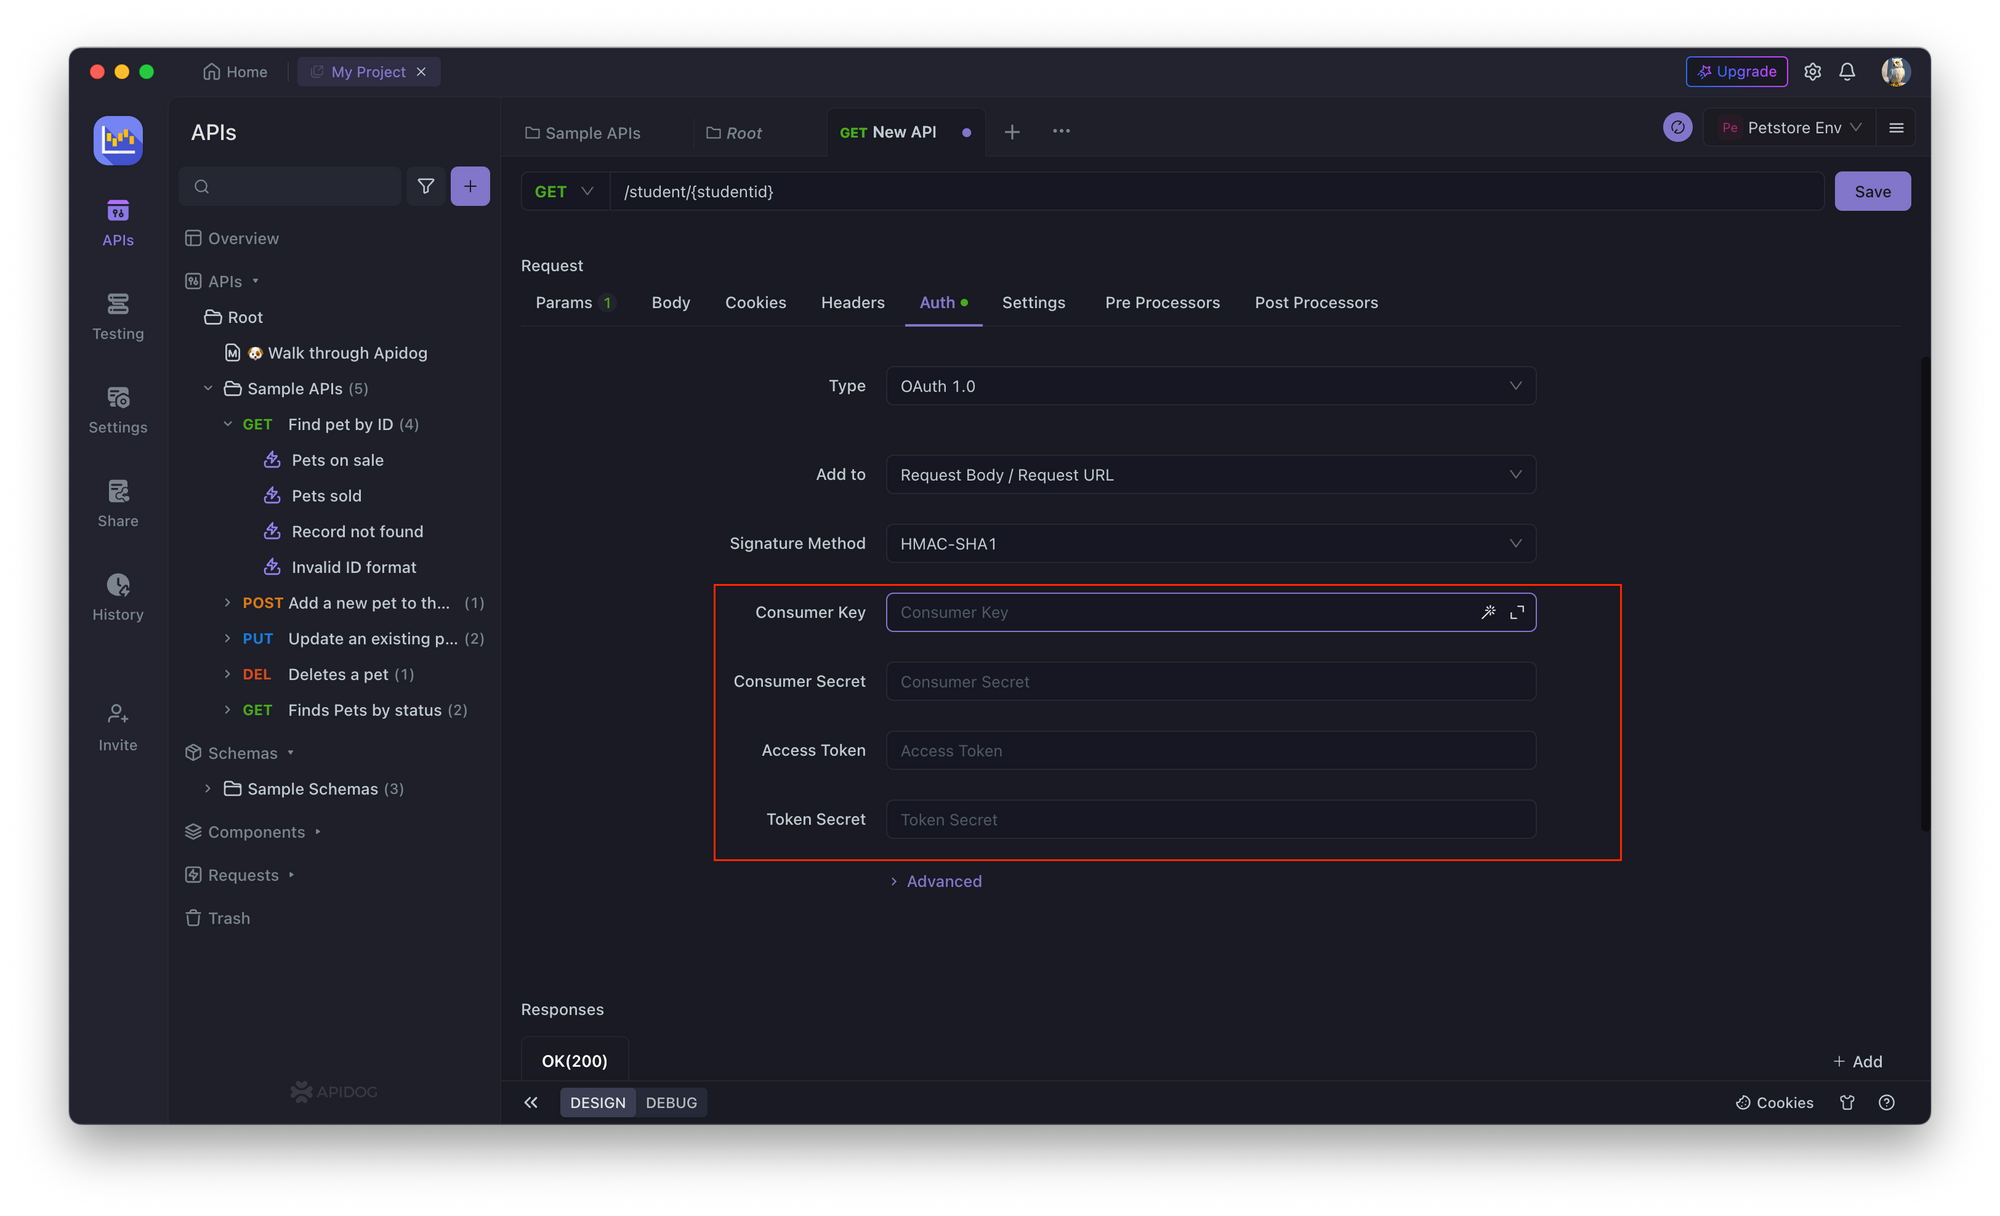Click the API search box
2000x1216 pixels.
290,186
